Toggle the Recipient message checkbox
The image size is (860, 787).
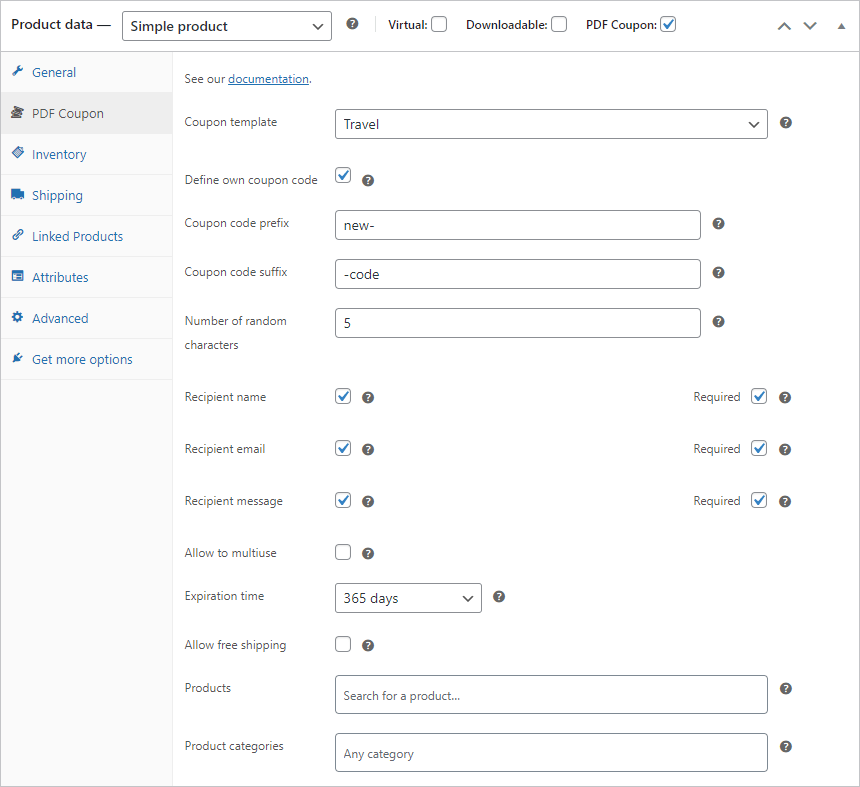[343, 501]
